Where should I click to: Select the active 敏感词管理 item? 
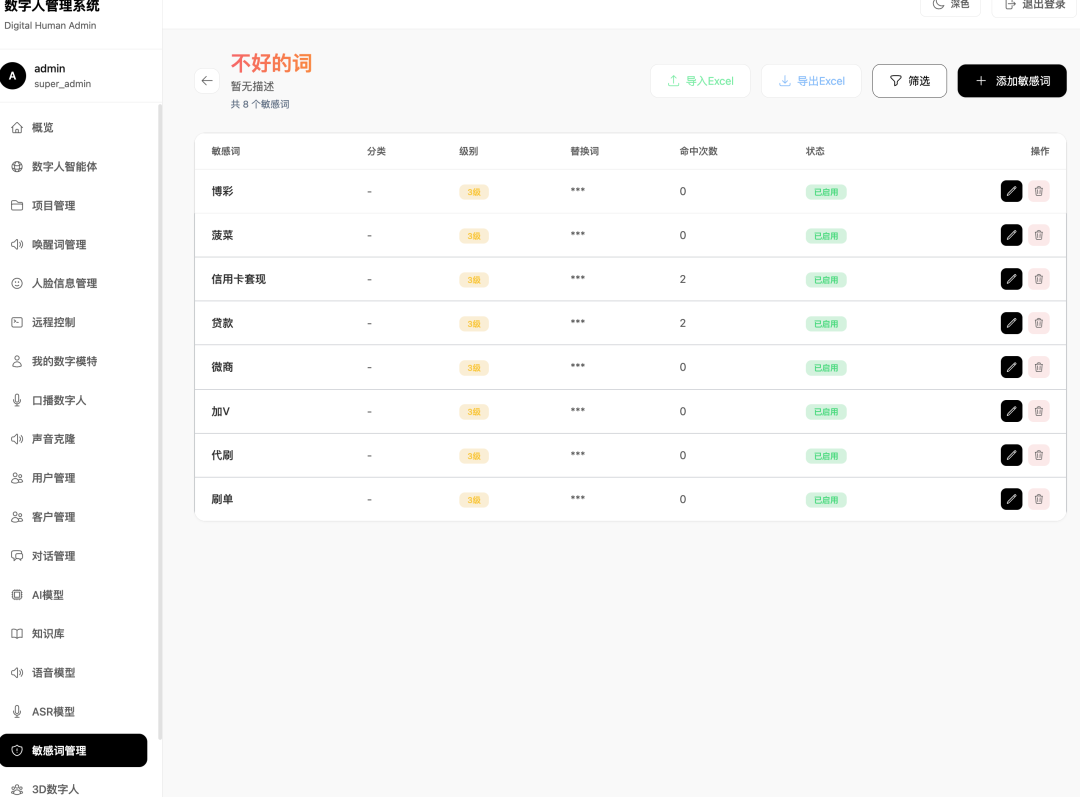[x=74, y=750]
